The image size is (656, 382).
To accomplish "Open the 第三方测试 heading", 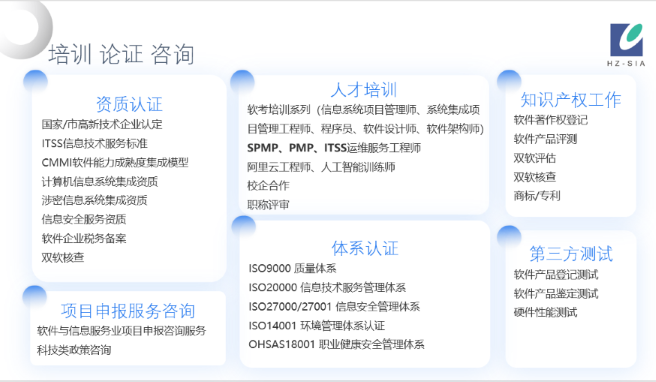I will pos(571,254).
